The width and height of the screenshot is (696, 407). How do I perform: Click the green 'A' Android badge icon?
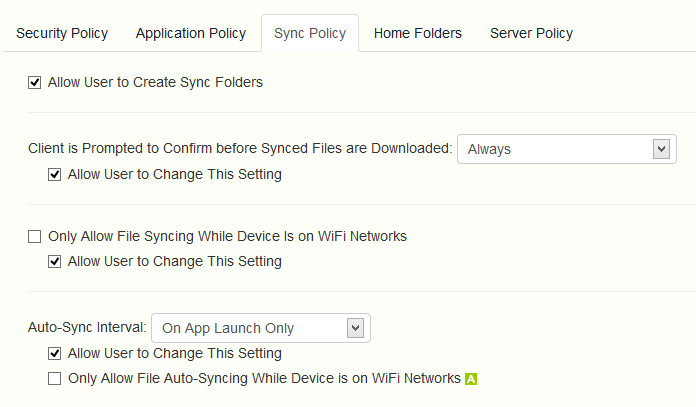[471, 379]
